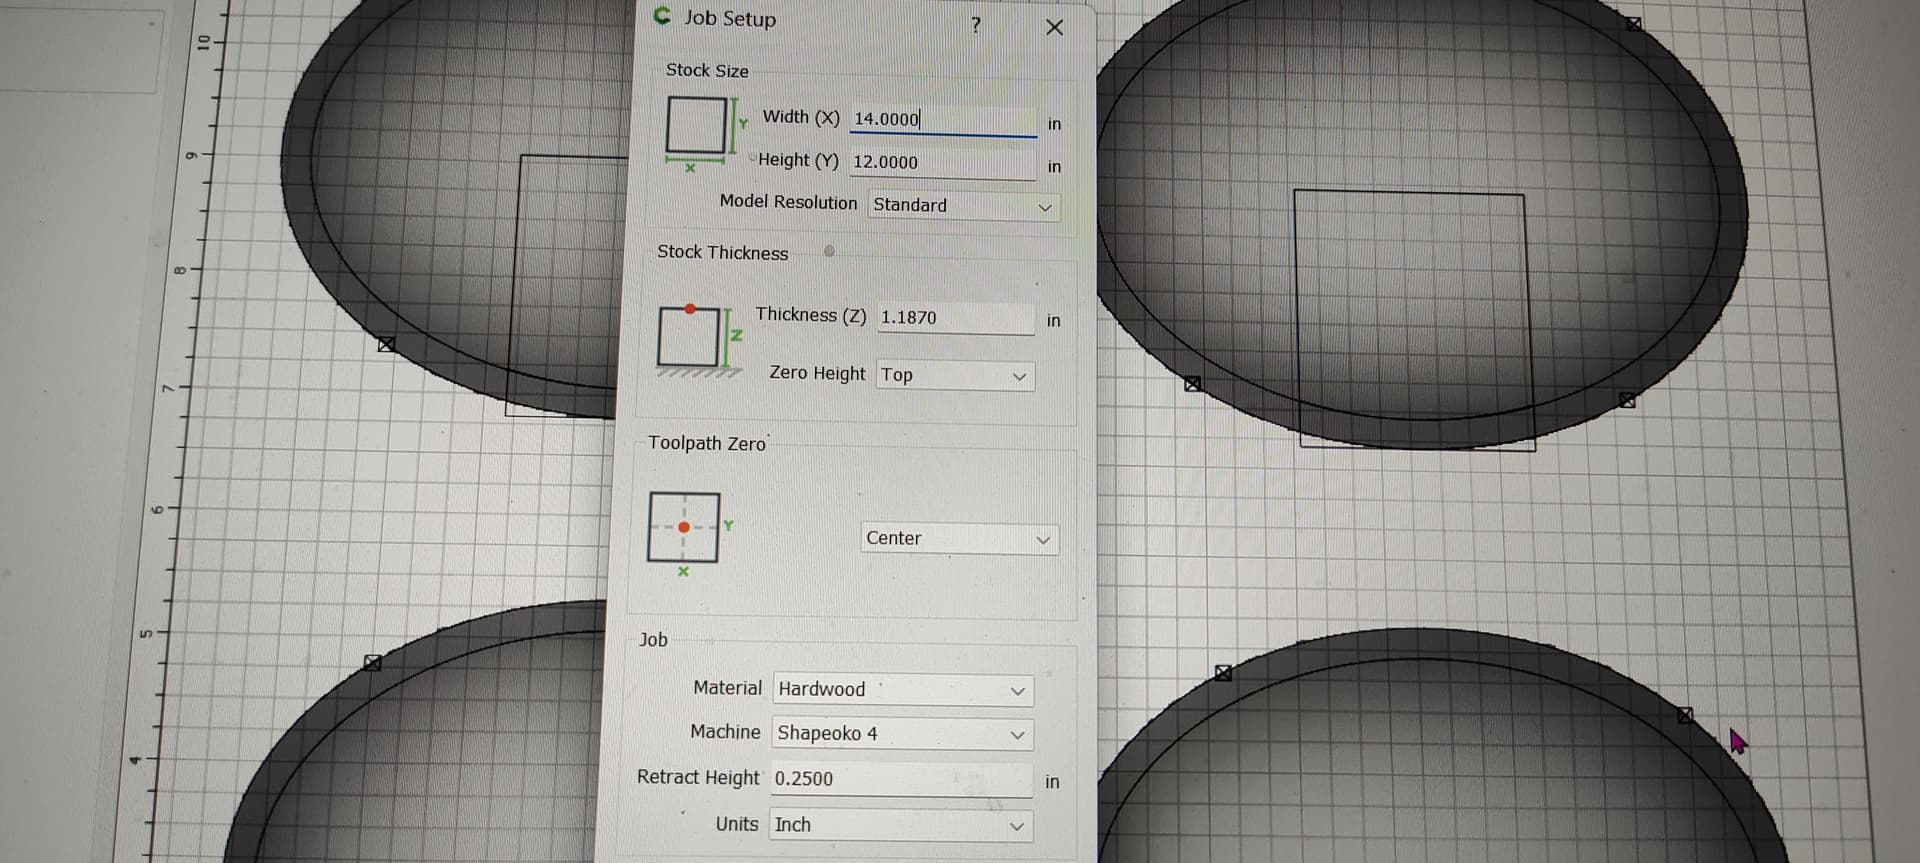Open the Units dropdown showing Inch
Screen dimensions: 1920x863
(x=900, y=825)
